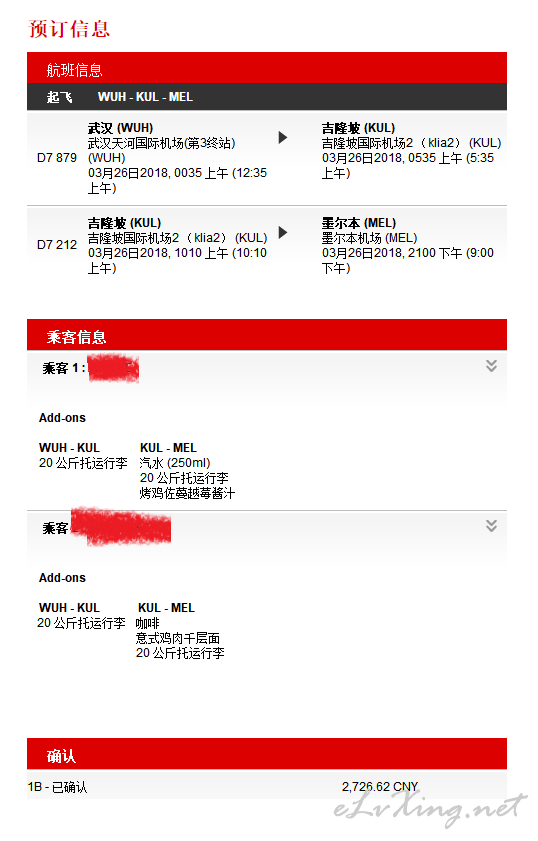Click the 2,726.62 CNY total amount
Screen dimensions: 538x841
pyautogui.click(x=380, y=786)
